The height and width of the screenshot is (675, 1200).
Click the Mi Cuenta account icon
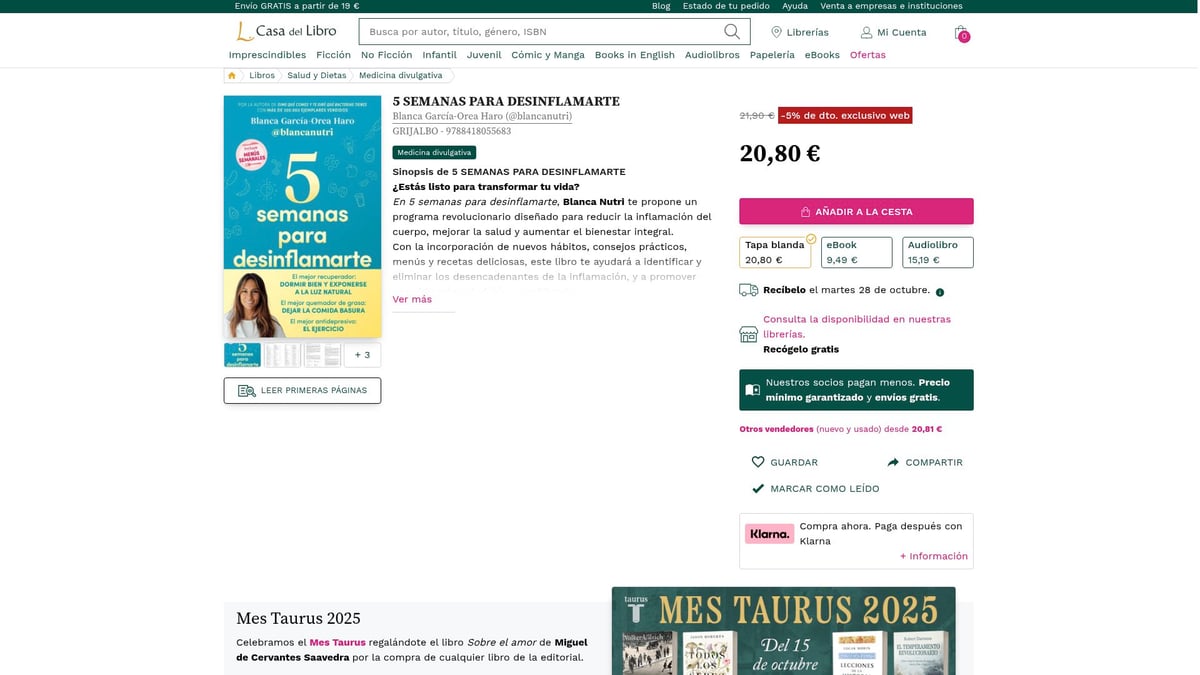(865, 31)
